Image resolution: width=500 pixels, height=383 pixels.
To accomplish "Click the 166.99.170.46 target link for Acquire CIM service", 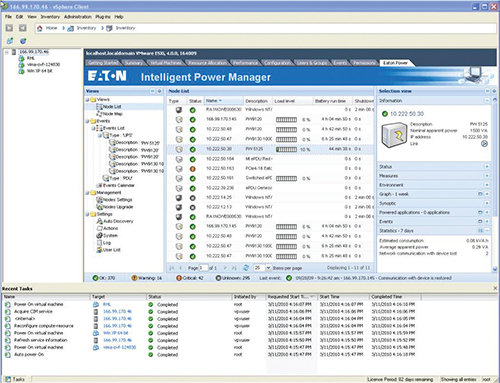I will point(117,311).
